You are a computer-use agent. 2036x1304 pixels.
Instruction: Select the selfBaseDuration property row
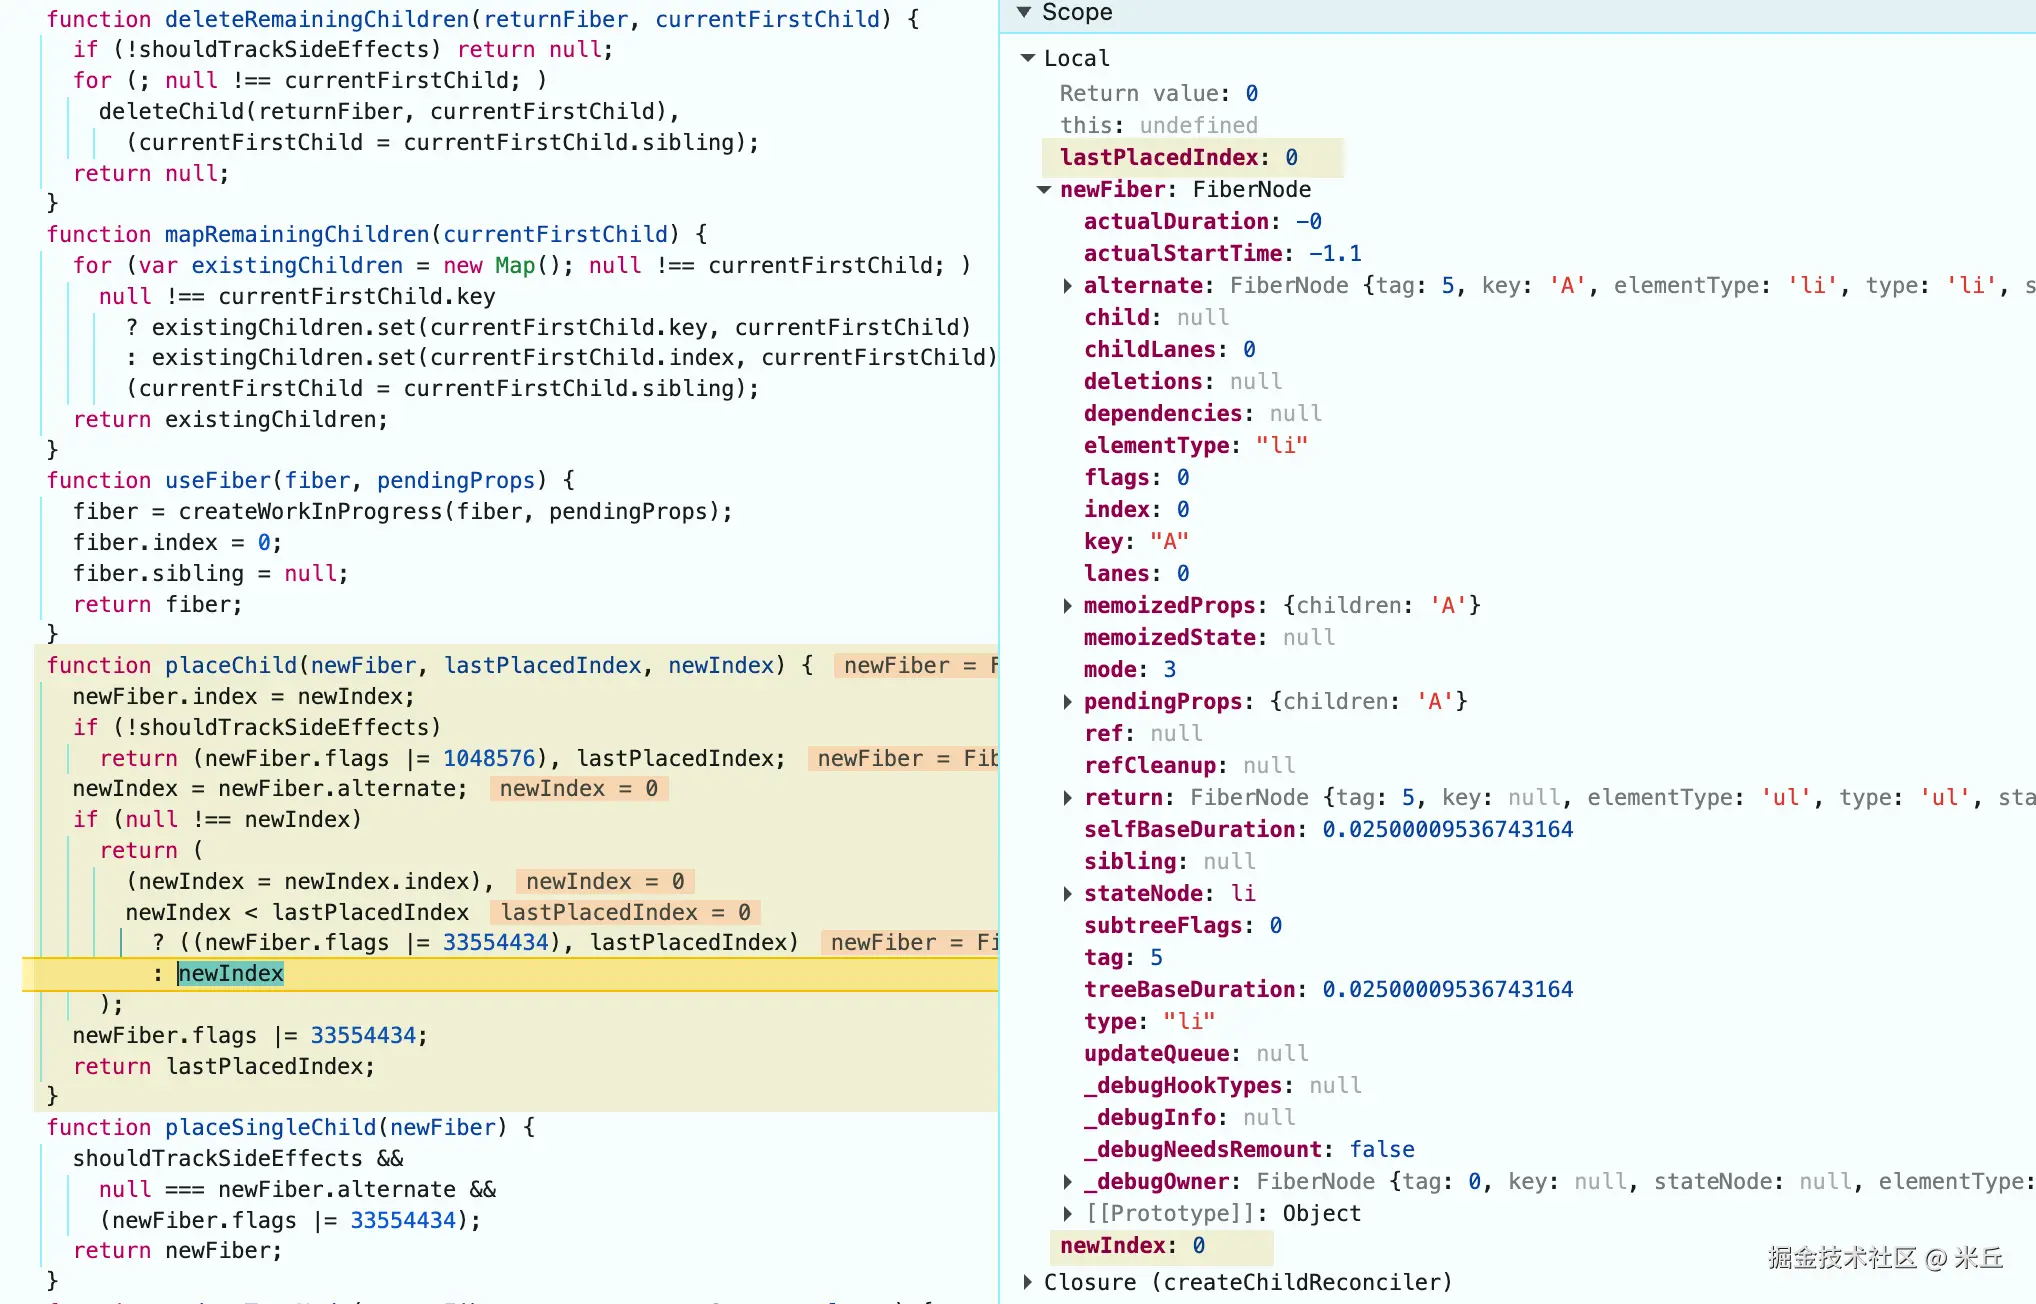(1328, 830)
